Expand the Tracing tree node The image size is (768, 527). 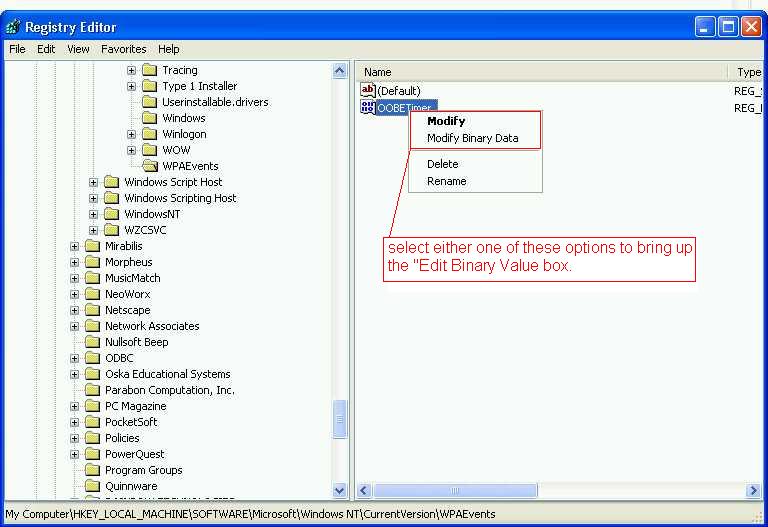[x=131, y=70]
